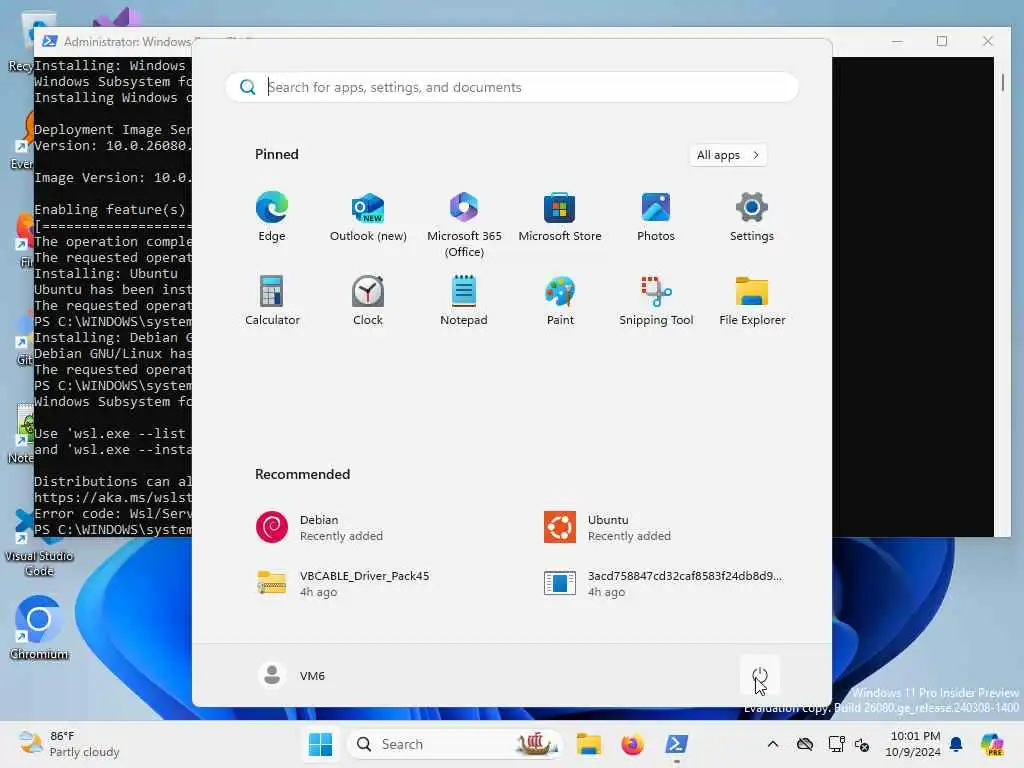1024x768 pixels.
Task: Switch to PowerShell on the taskbar
Action: click(x=676, y=744)
